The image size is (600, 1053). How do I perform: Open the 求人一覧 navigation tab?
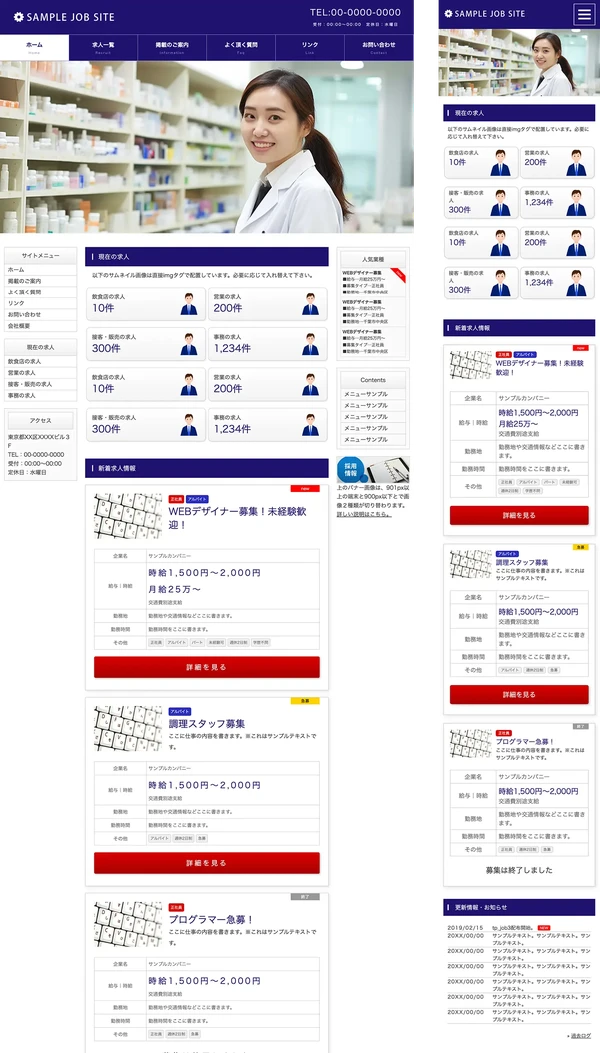click(x=103, y=47)
